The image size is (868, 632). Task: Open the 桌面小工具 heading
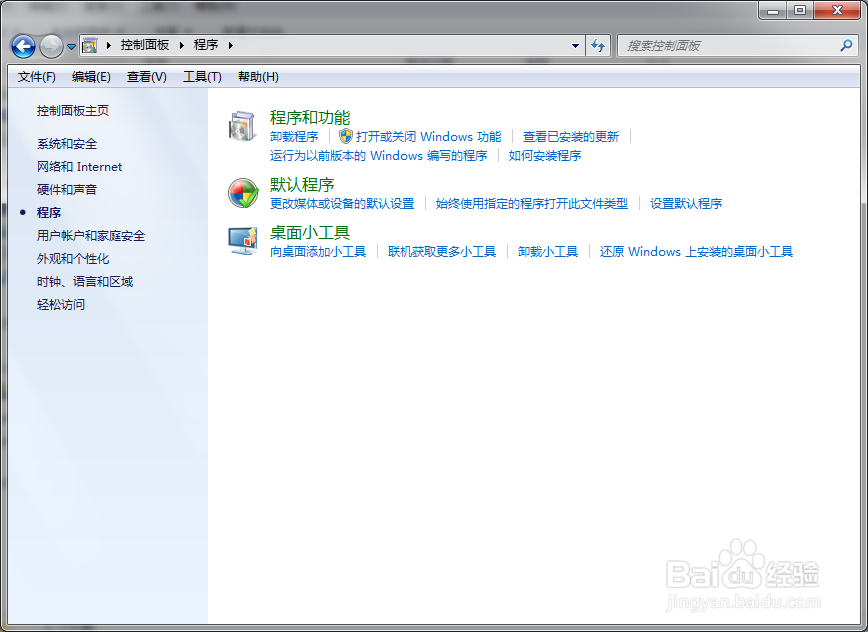[x=310, y=232]
